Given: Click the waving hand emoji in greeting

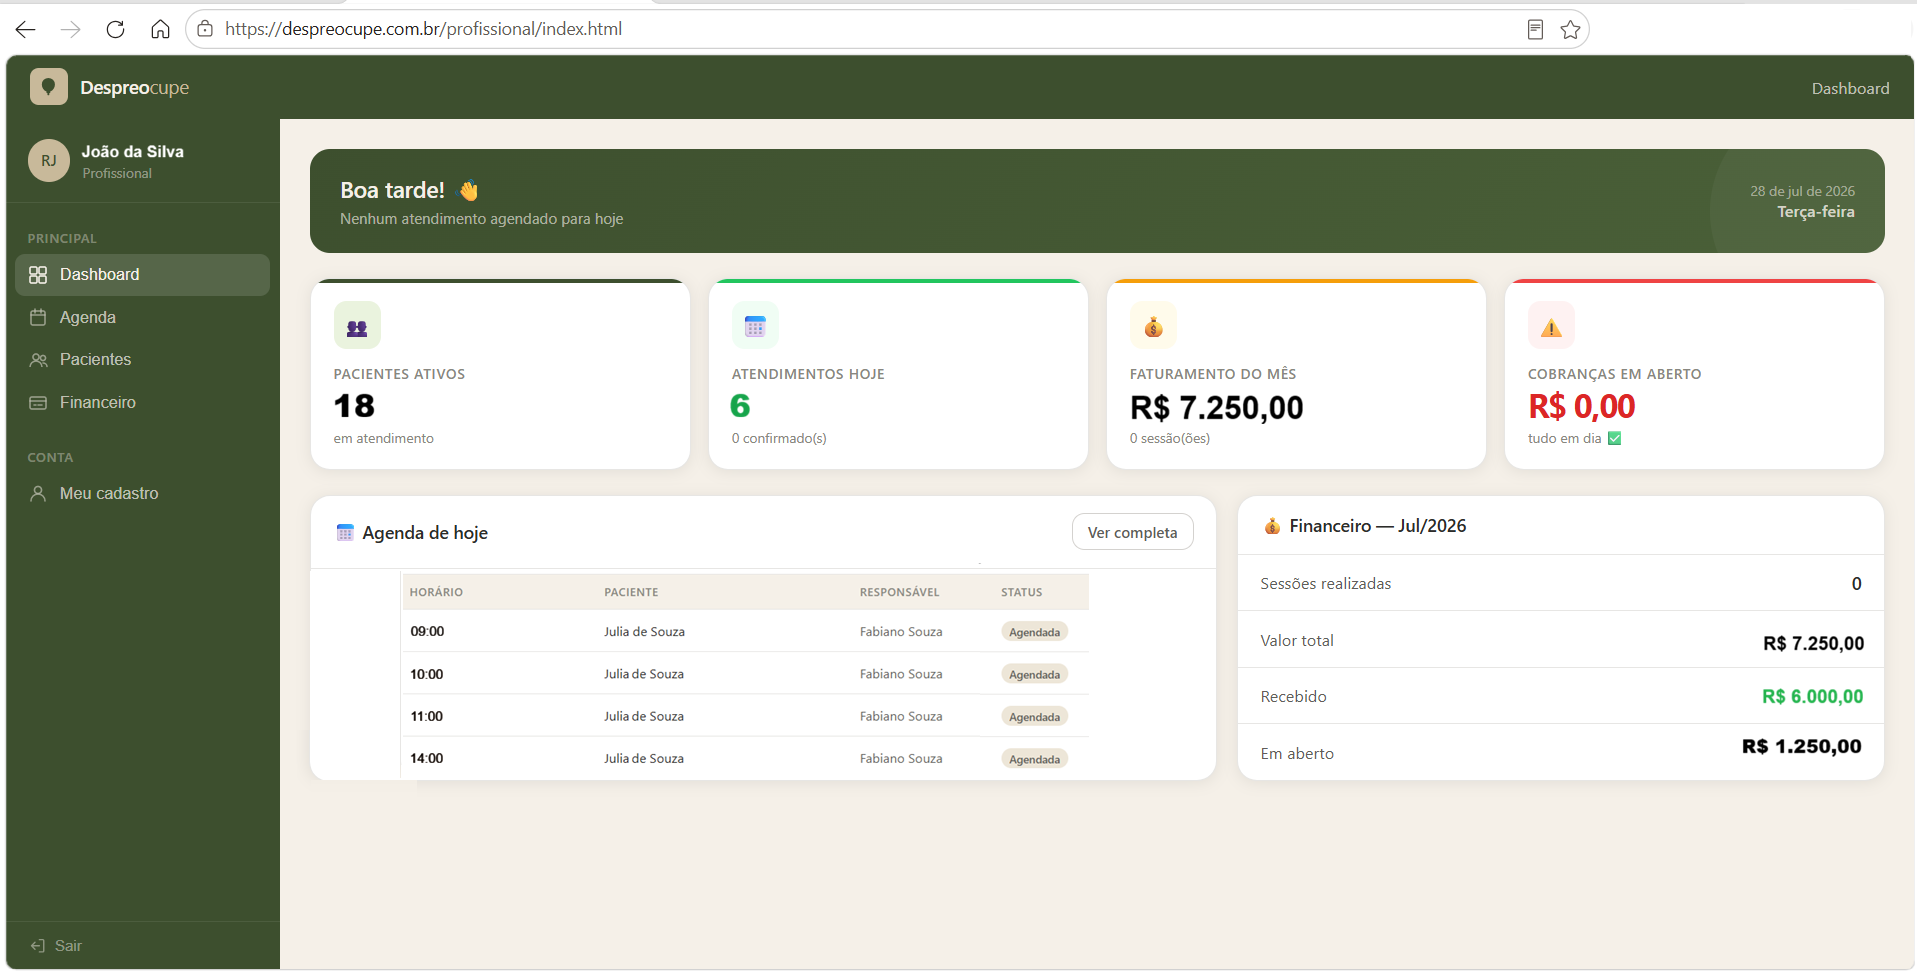Looking at the screenshot, I should [x=468, y=190].
